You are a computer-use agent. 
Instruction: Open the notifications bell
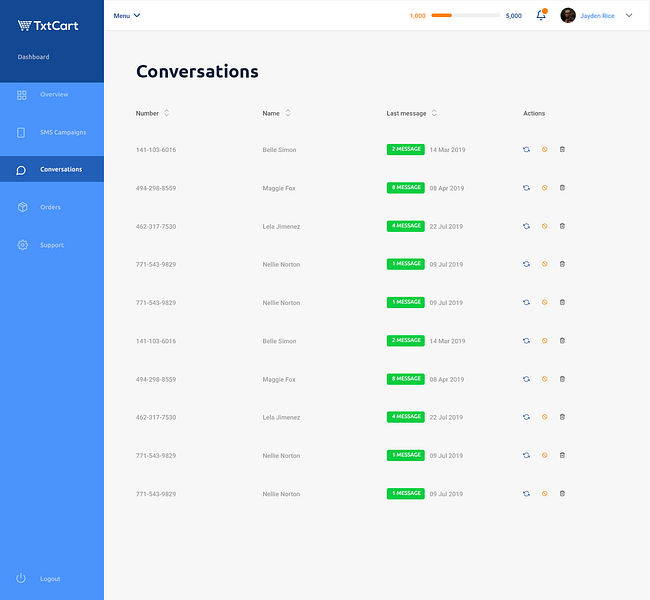[x=541, y=15]
